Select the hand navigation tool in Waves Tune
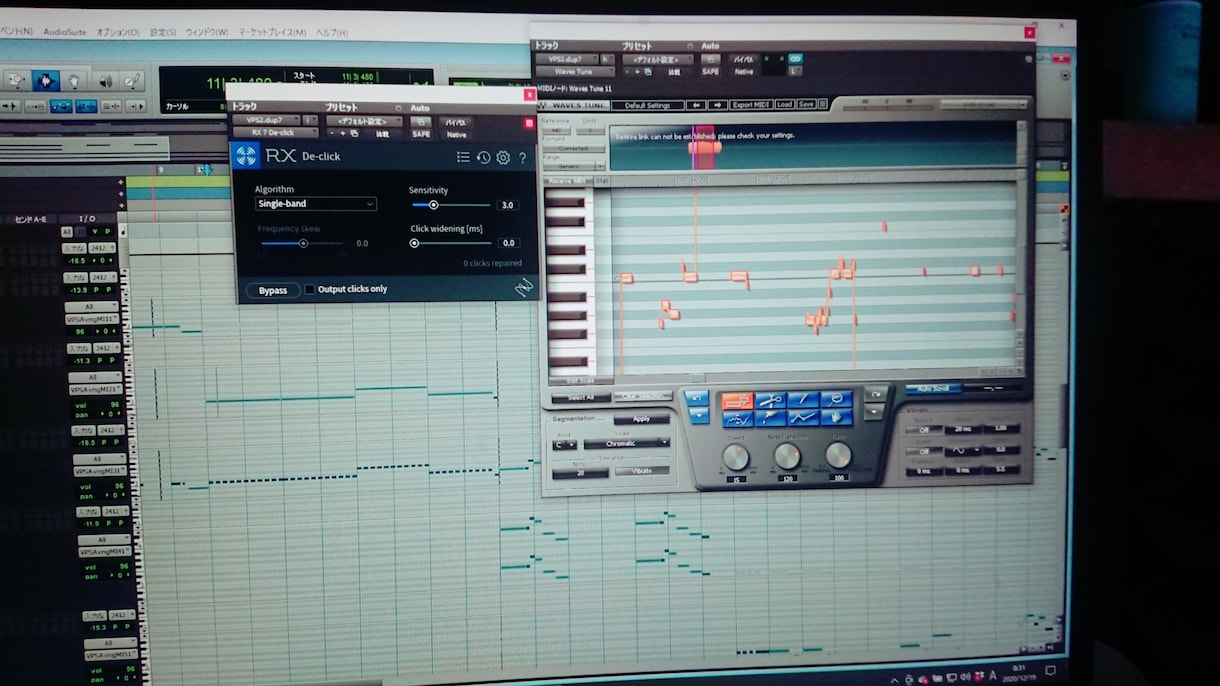Viewport: 1220px width, 686px height. click(836, 418)
